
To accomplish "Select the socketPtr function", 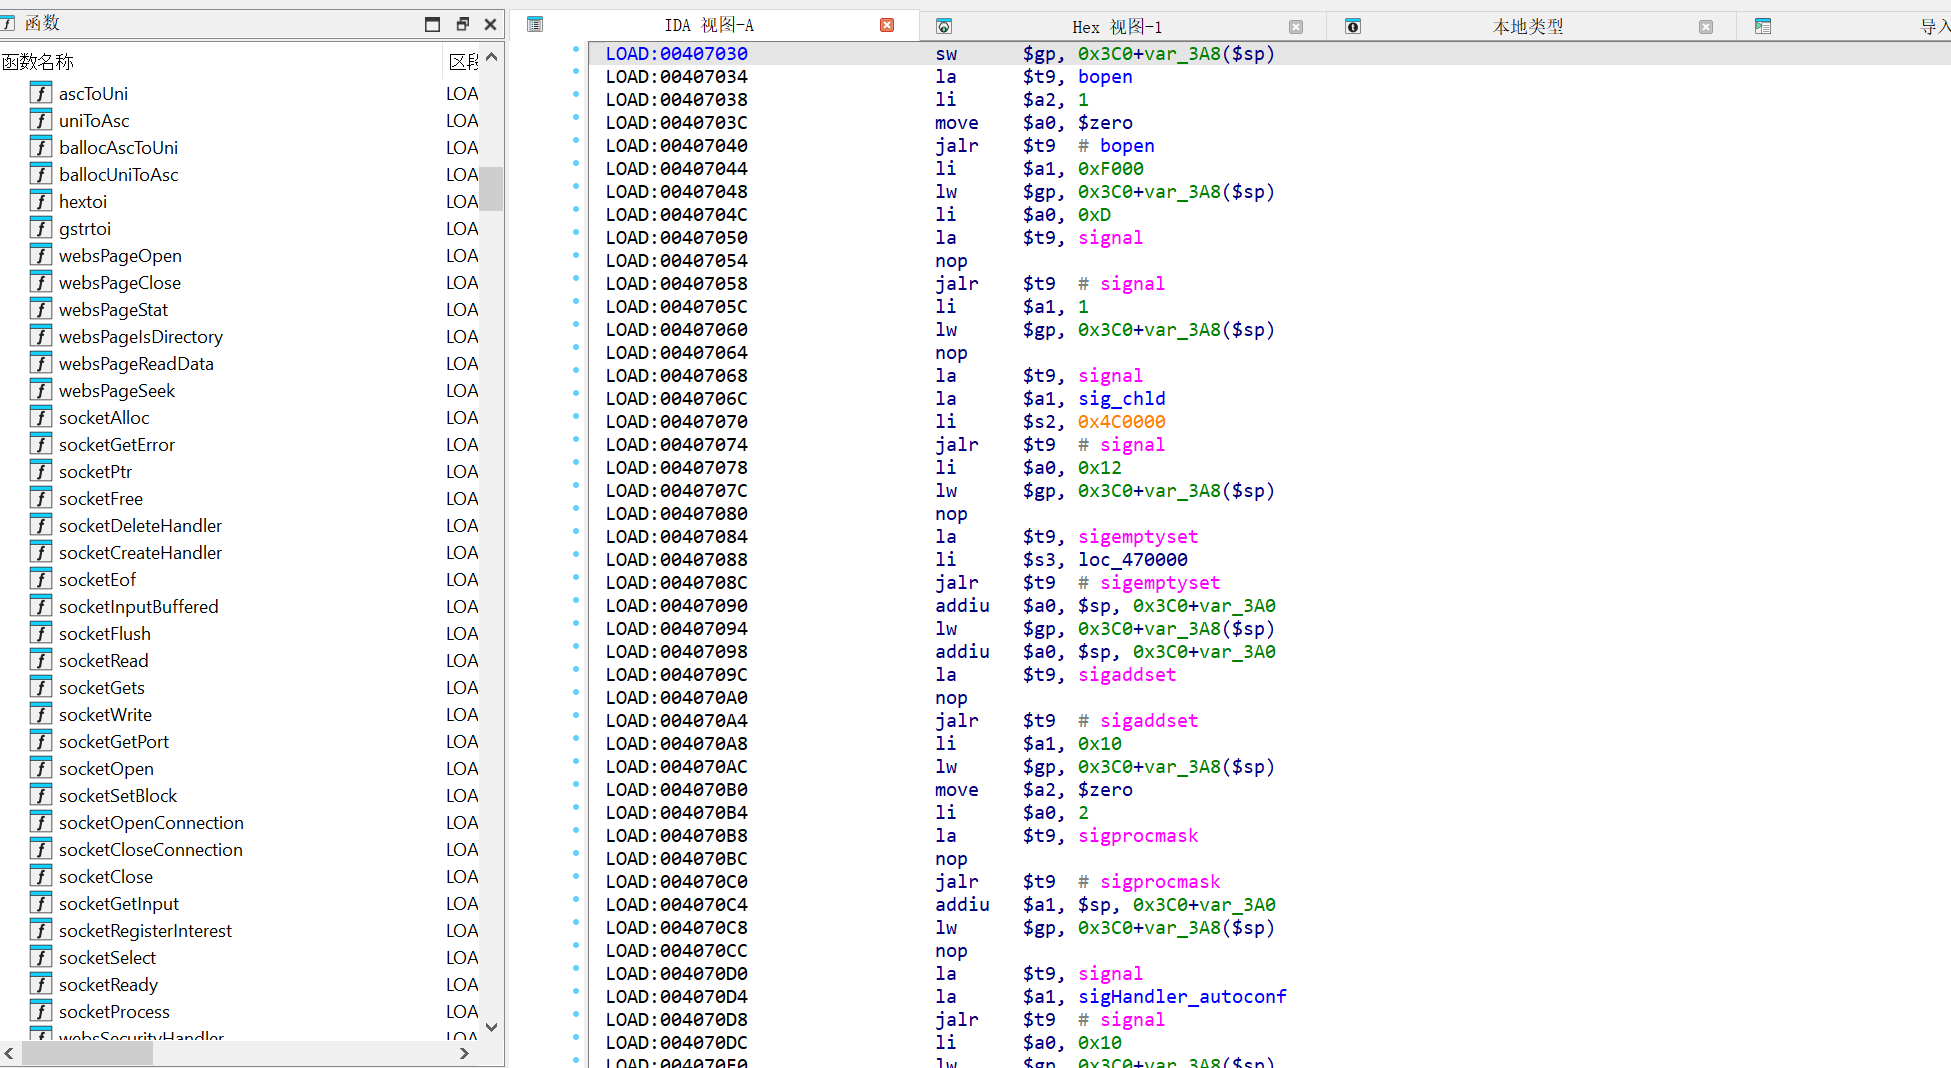I will tap(95, 471).
